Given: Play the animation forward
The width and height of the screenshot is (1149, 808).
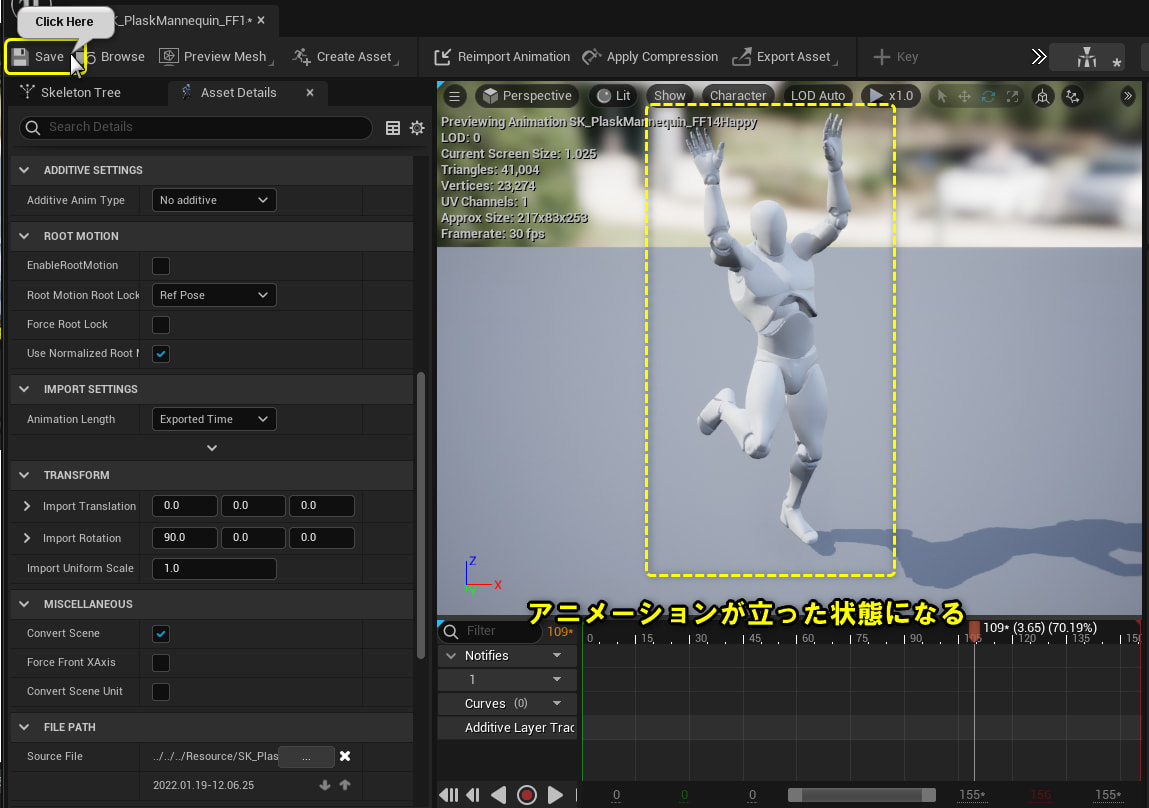Looking at the screenshot, I should (555, 795).
